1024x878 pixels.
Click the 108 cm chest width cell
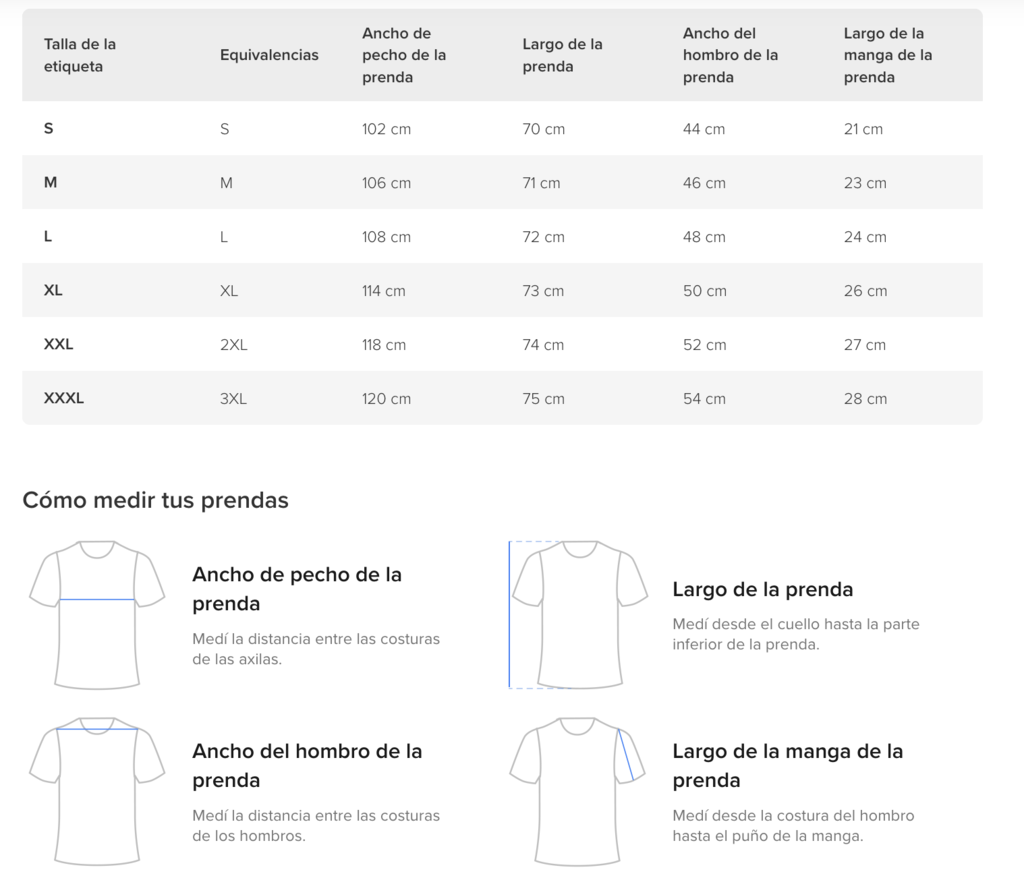click(386, 236)
